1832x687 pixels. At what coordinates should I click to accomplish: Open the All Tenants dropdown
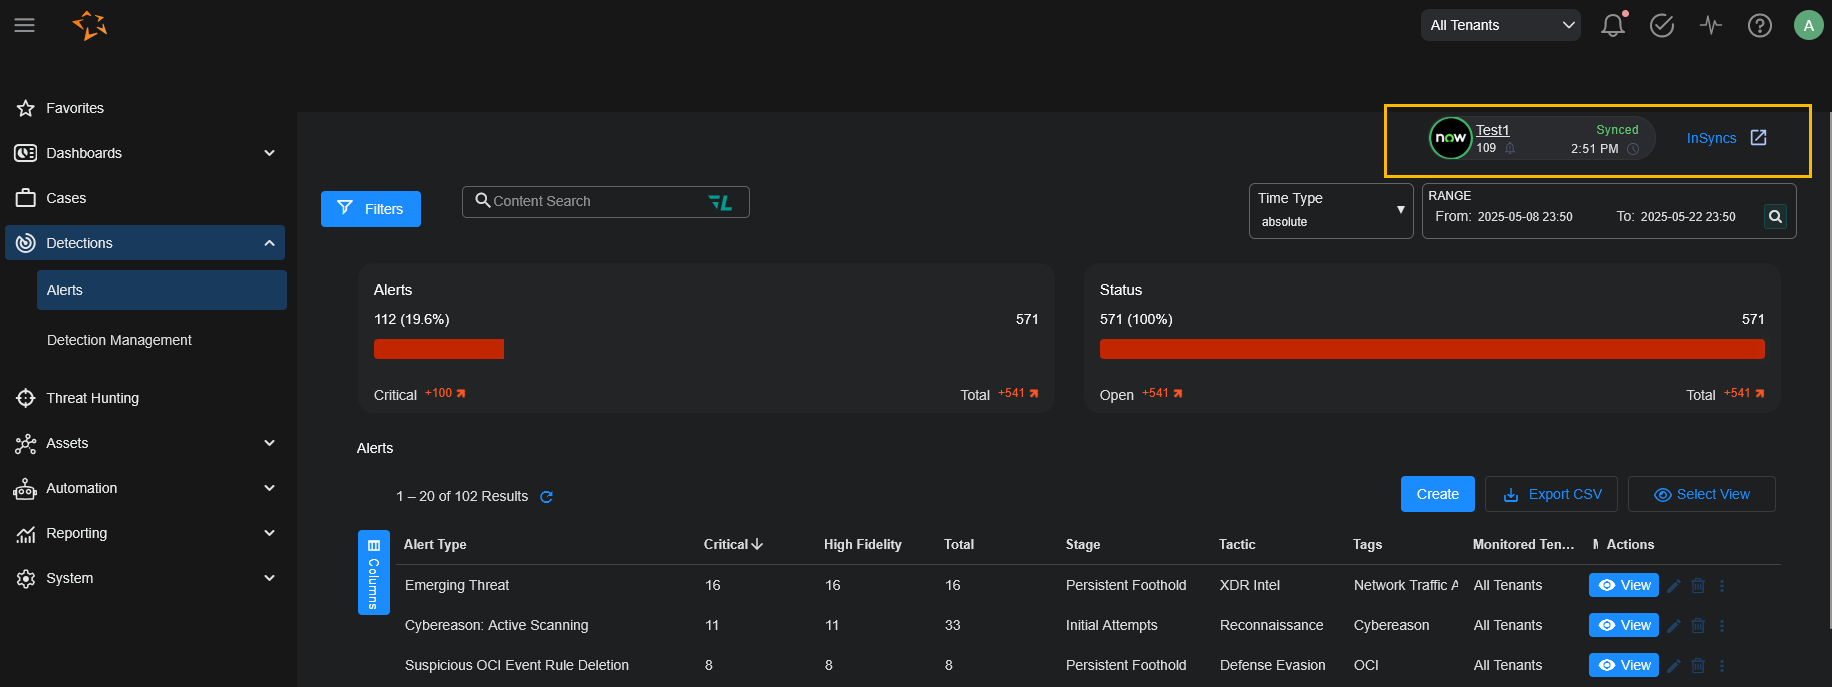(1500, 26)
